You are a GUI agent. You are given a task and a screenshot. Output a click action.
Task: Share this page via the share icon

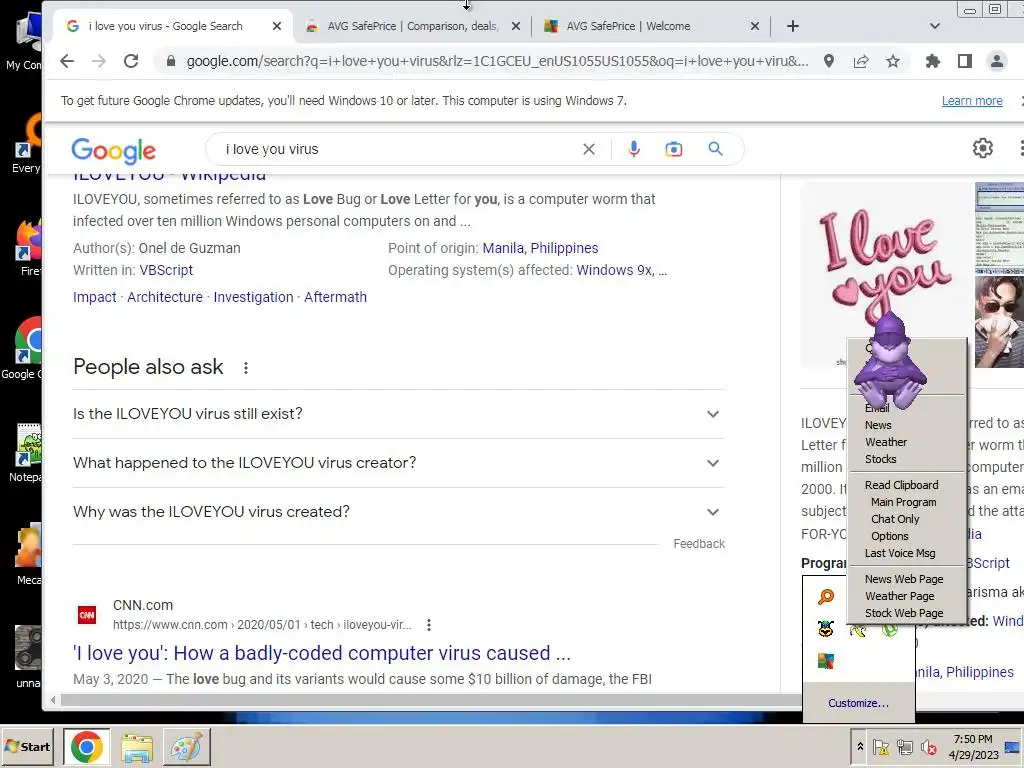tap(861, 61)
